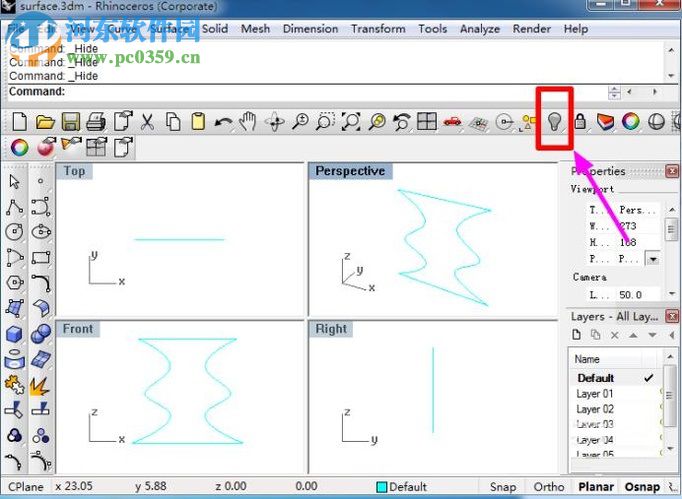Open a file using folder icon
This screenshot has height=499, width=682.
45,122
